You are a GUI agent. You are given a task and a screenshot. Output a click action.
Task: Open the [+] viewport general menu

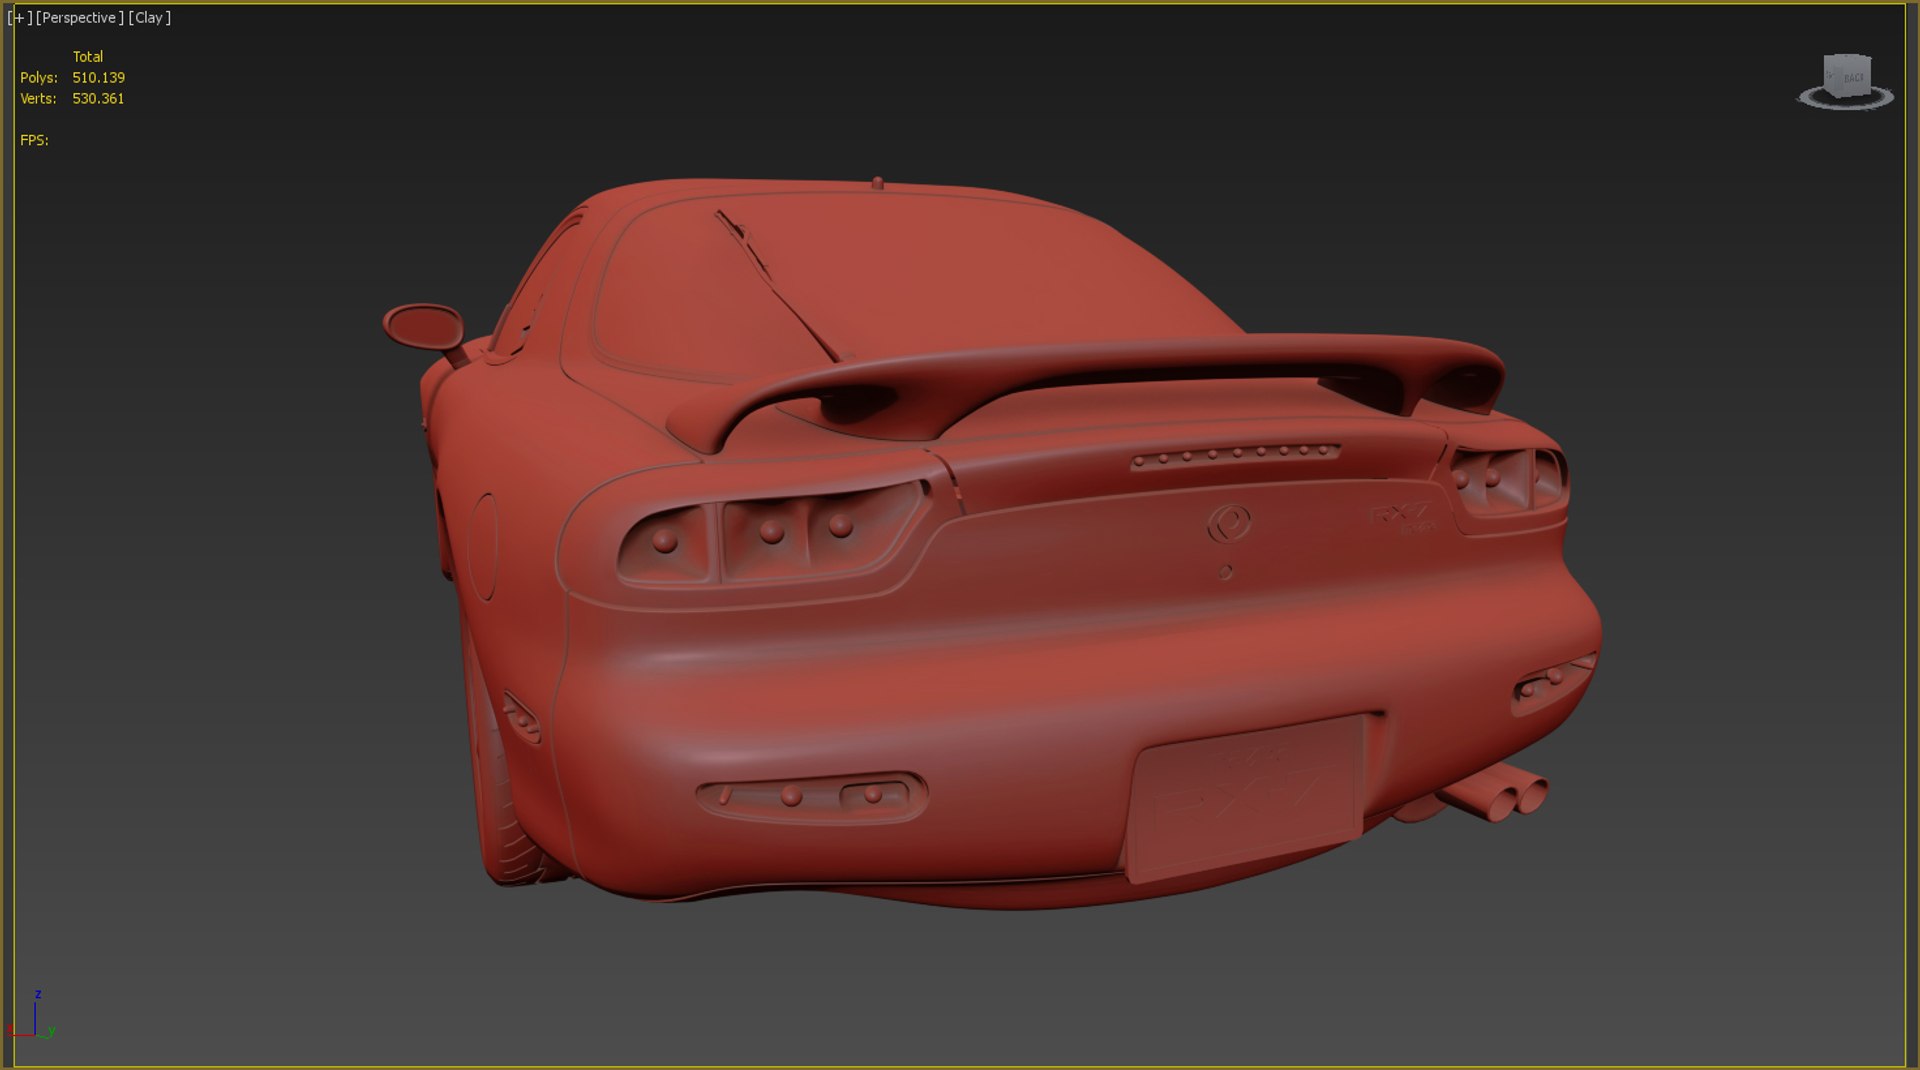[x=20, y=18]
